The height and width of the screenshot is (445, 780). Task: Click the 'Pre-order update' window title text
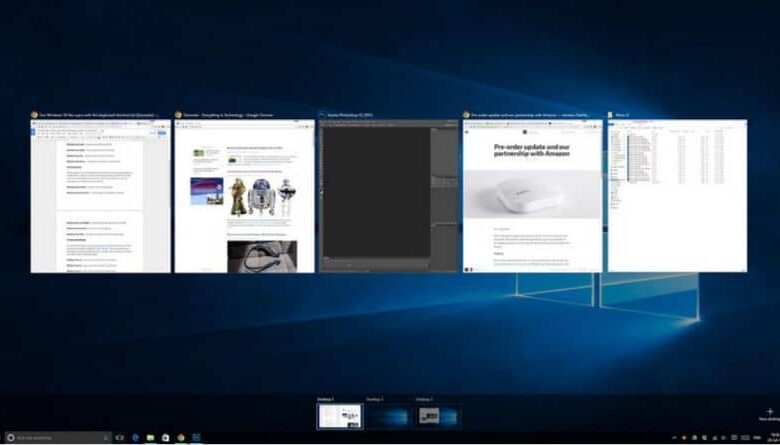click(530, 115)
